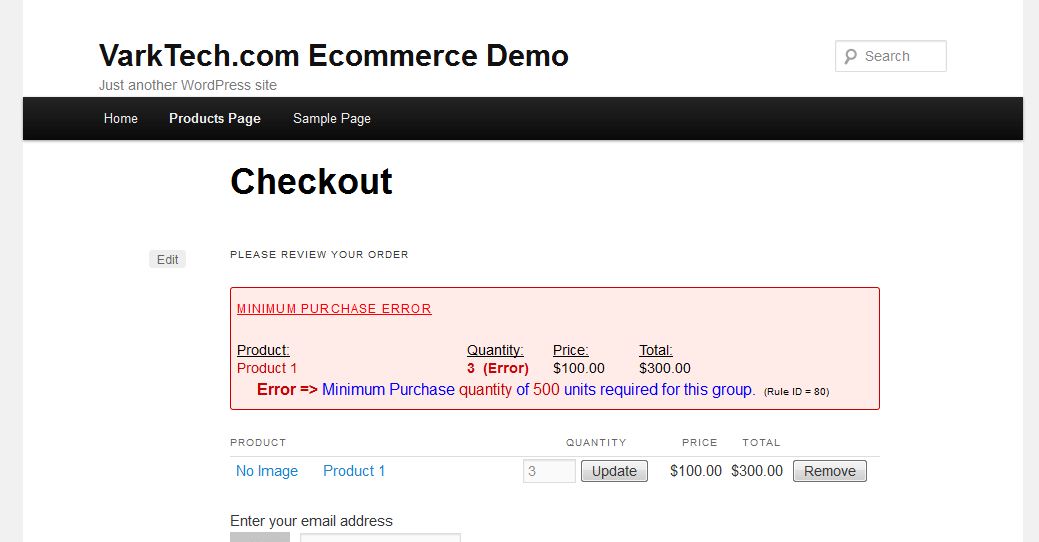Click the Update quantity button
The image size is (1039, 542).
pos(614,471)
